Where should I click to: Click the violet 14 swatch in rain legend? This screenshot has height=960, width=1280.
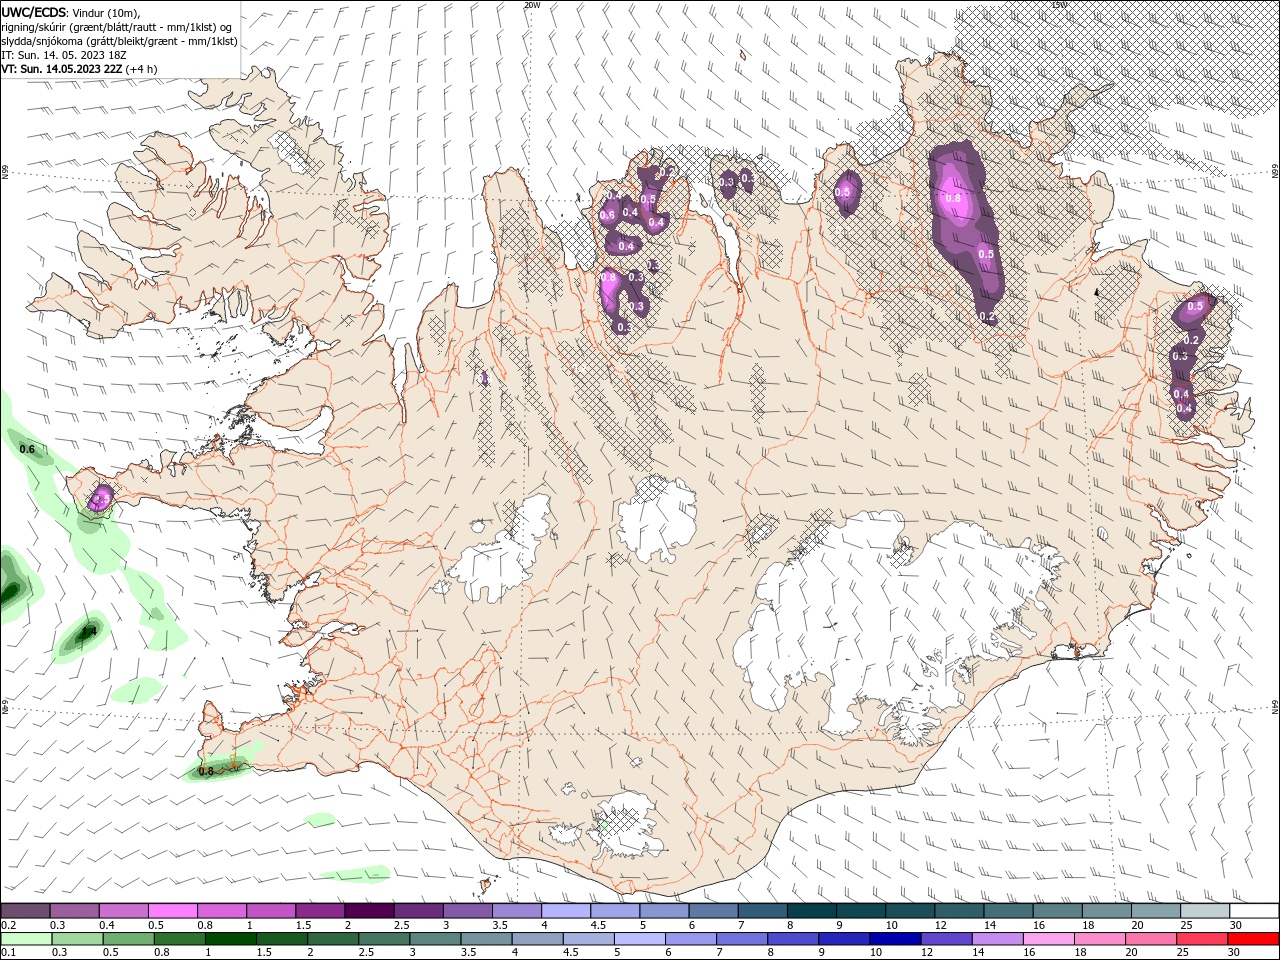click(x=997, y=939)
